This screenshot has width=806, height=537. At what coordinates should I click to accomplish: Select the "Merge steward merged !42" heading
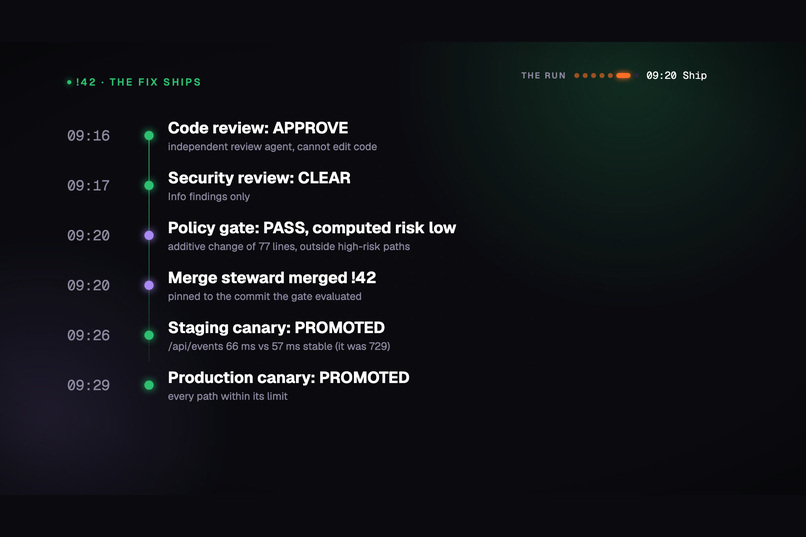tap(272, 277)
